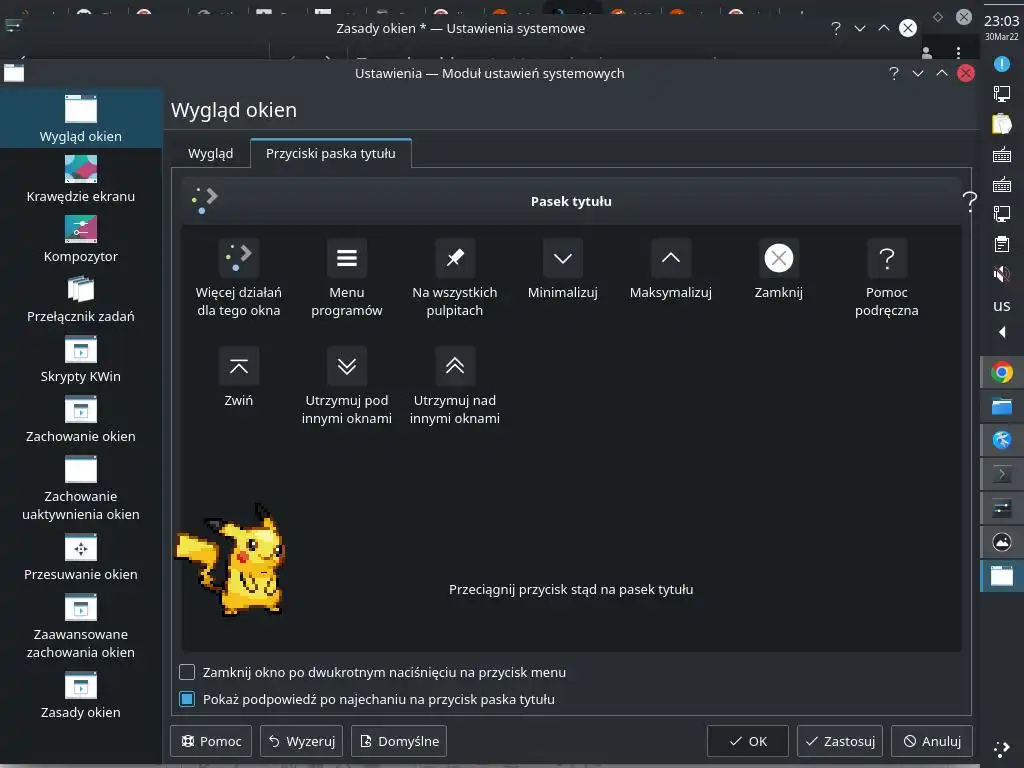Open the Krawędzie ekranu module

80,178
